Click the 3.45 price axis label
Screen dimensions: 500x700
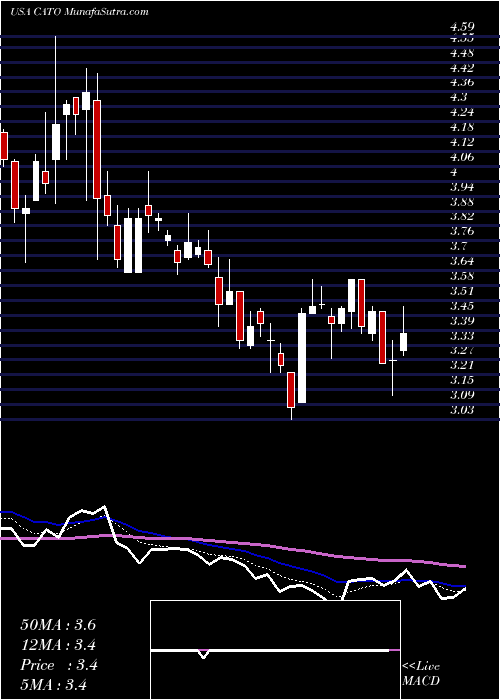tap(462, 306)
